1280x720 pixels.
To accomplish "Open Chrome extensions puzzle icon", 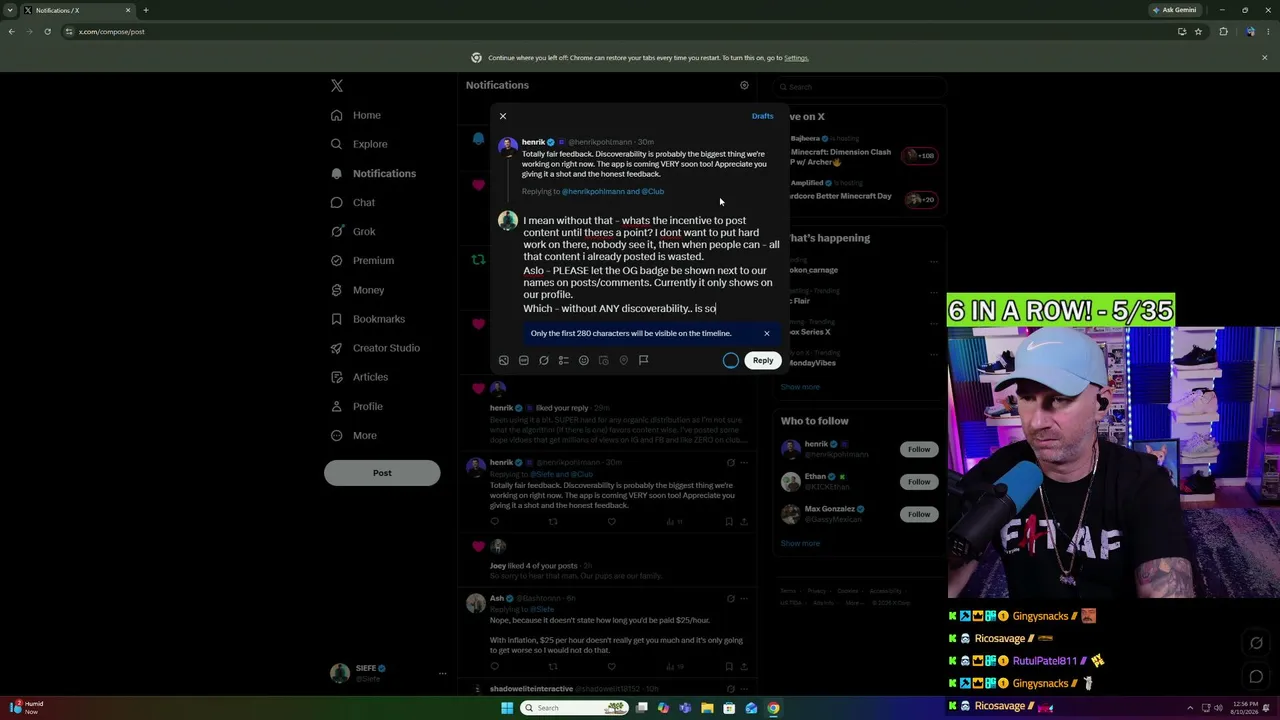I will click(x=1223, y=31).
